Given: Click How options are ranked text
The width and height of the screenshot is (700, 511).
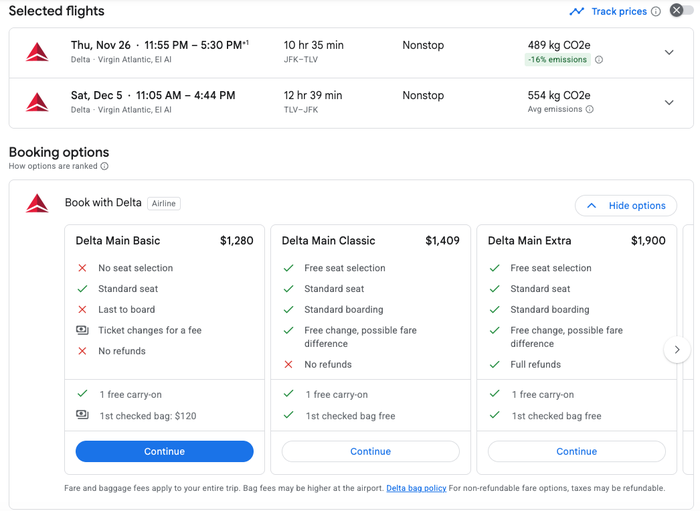Looking at the screenshot, I should click(x=53, y=166).
